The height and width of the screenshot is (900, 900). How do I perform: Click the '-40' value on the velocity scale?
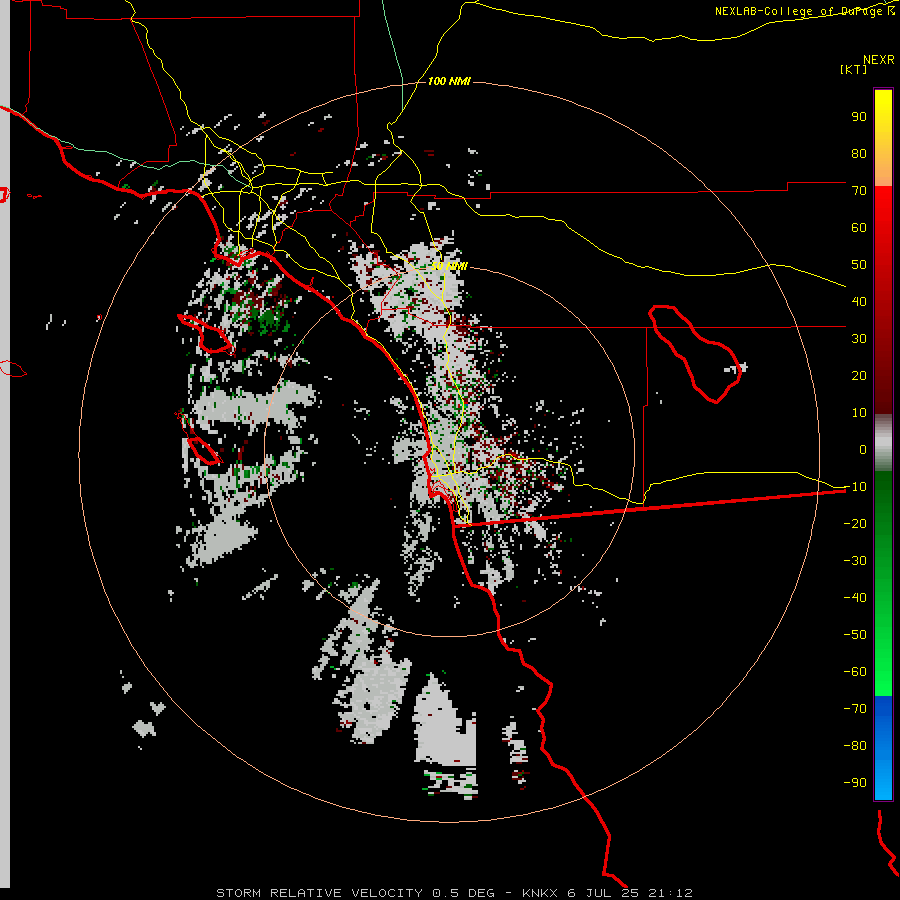(855, 598)
